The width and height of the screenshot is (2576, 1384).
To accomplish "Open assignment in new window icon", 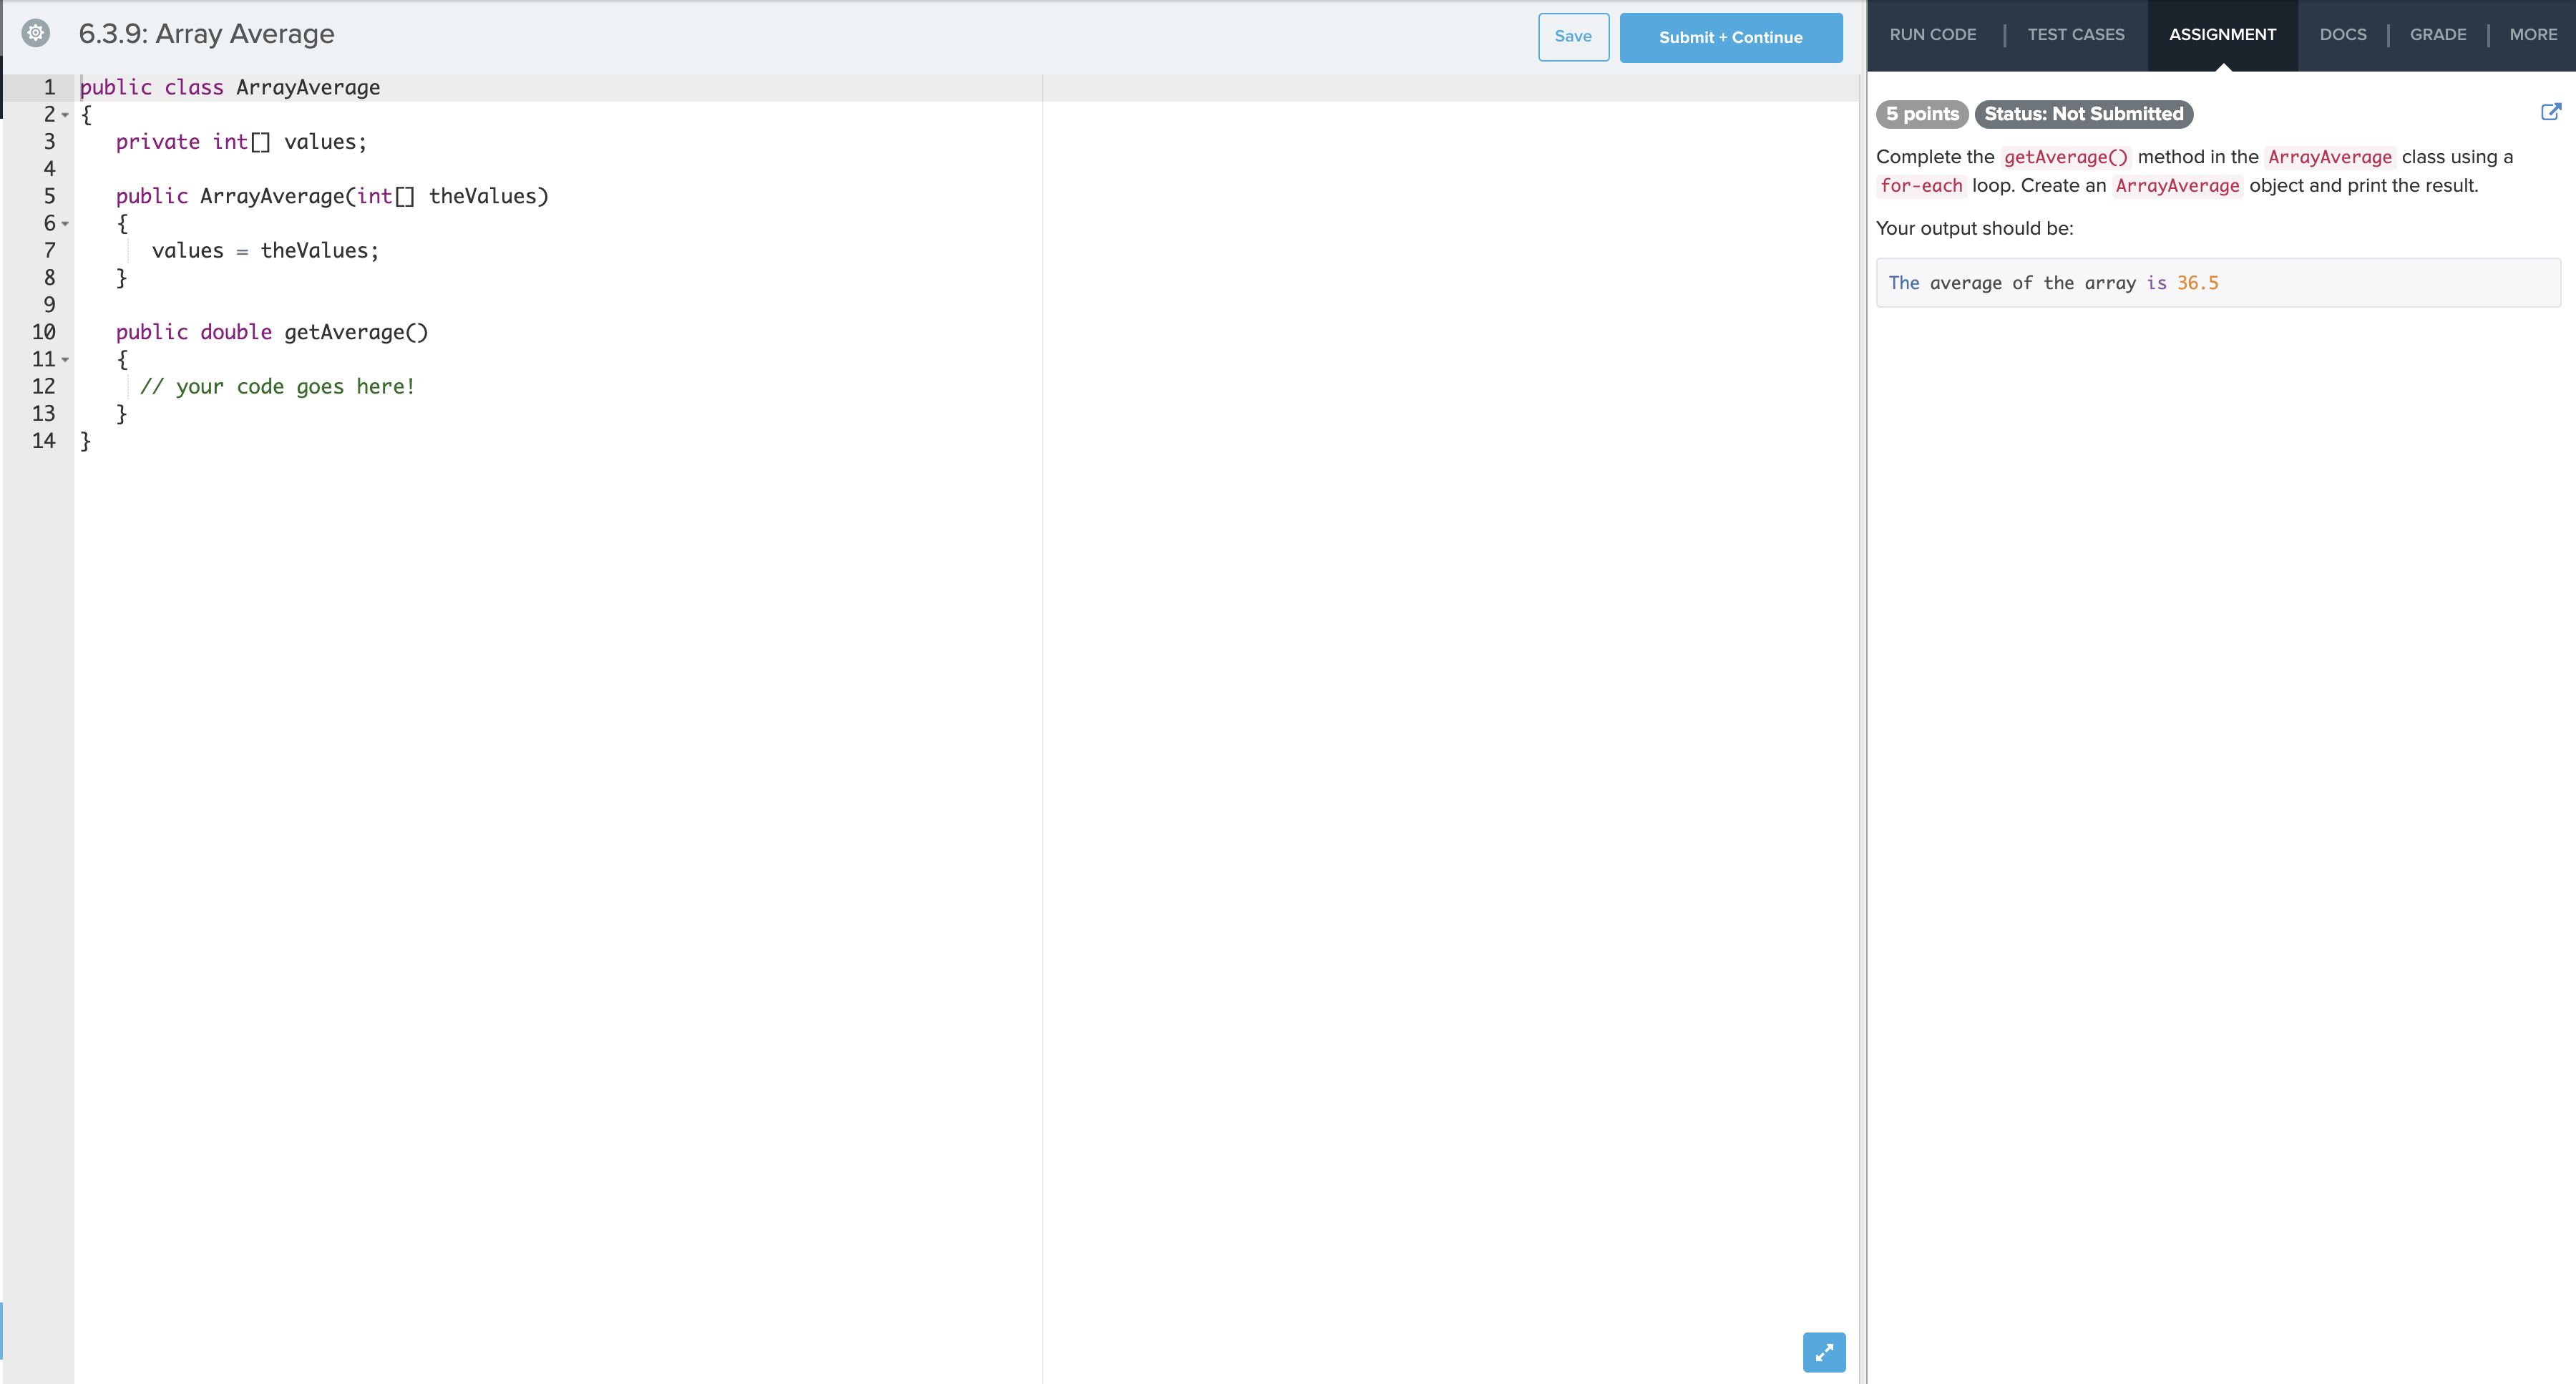I will click(x=2551, y=112).
